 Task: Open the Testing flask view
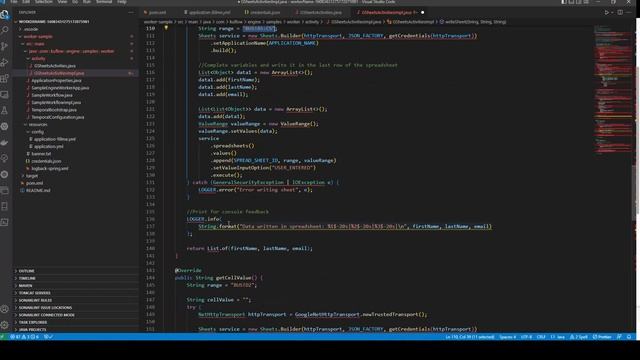[5, 110]
